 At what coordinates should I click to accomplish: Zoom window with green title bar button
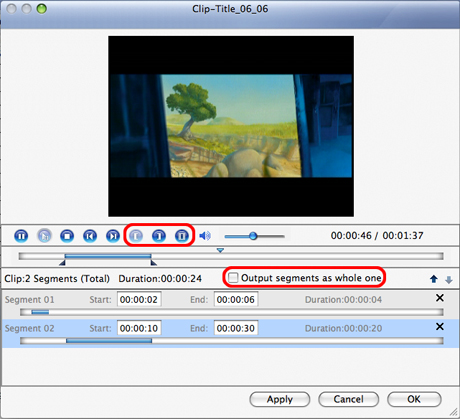42,9
